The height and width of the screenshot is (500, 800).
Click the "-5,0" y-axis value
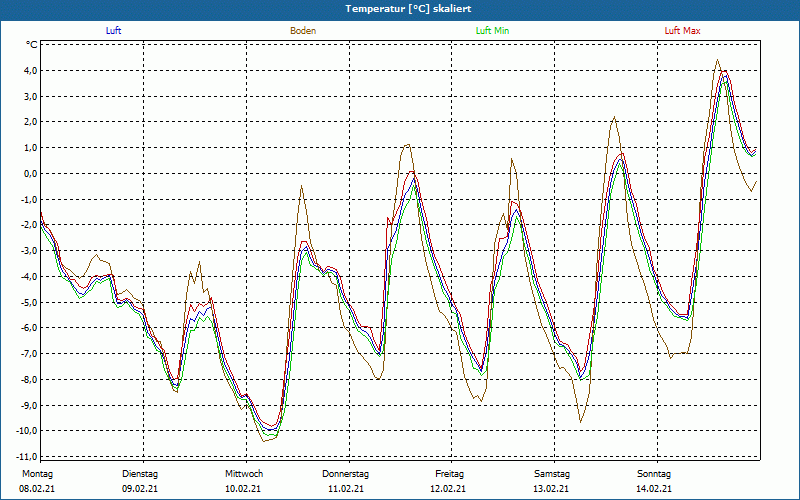point(29,303)
